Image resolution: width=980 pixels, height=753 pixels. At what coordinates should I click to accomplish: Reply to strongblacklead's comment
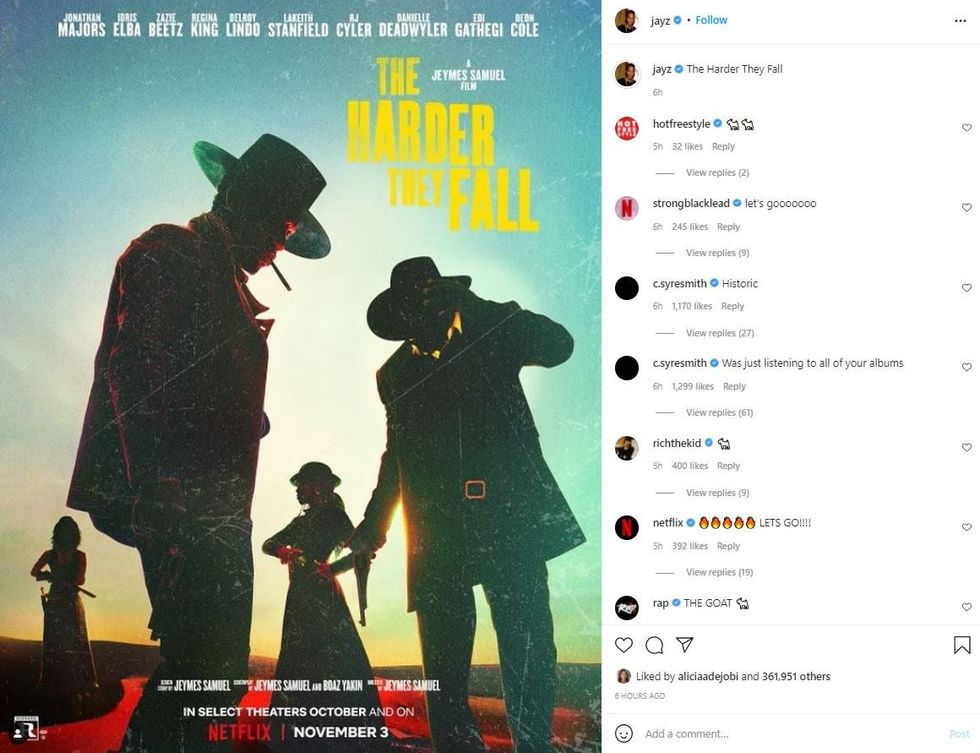(x=728, y=226)
